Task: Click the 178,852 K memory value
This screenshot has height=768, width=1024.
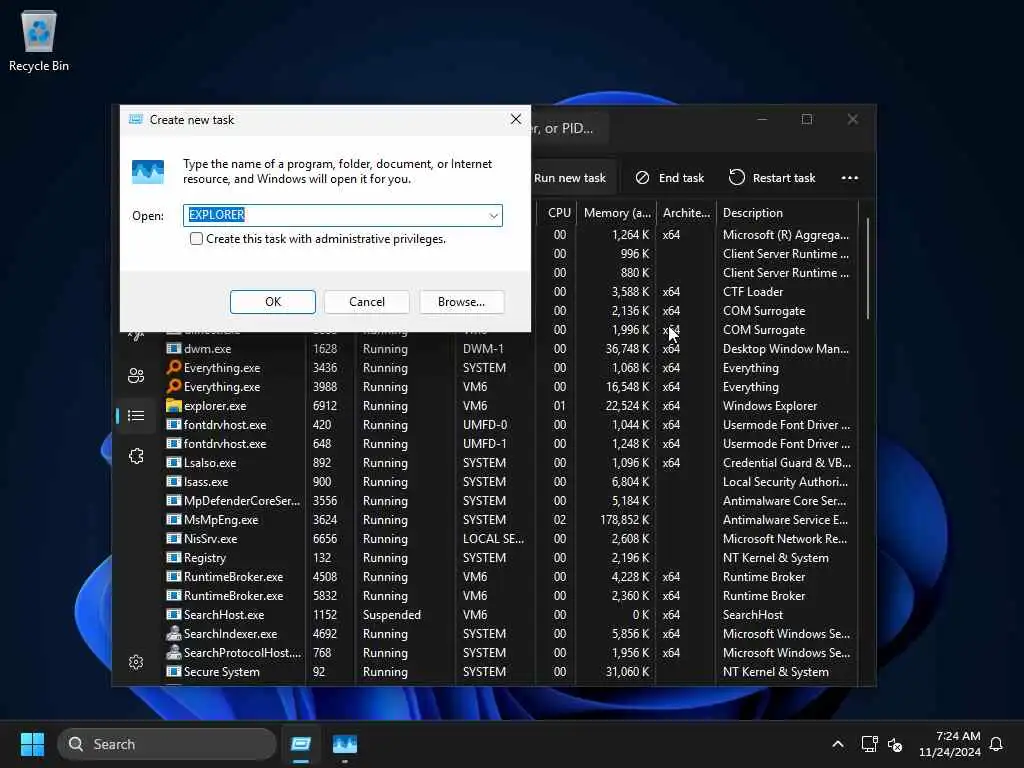Action: (x=624, y=520)
